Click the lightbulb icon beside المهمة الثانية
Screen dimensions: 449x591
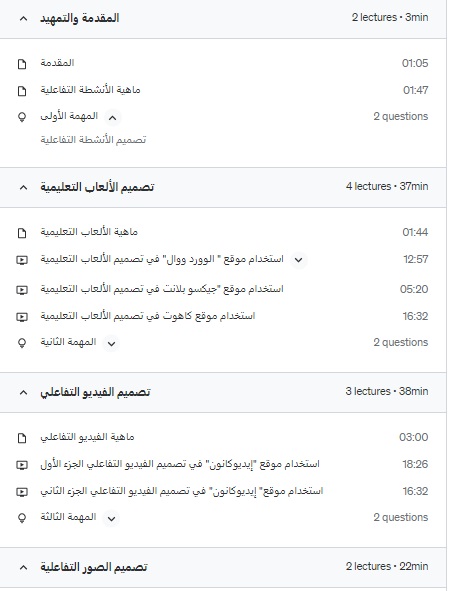[22, 343]
